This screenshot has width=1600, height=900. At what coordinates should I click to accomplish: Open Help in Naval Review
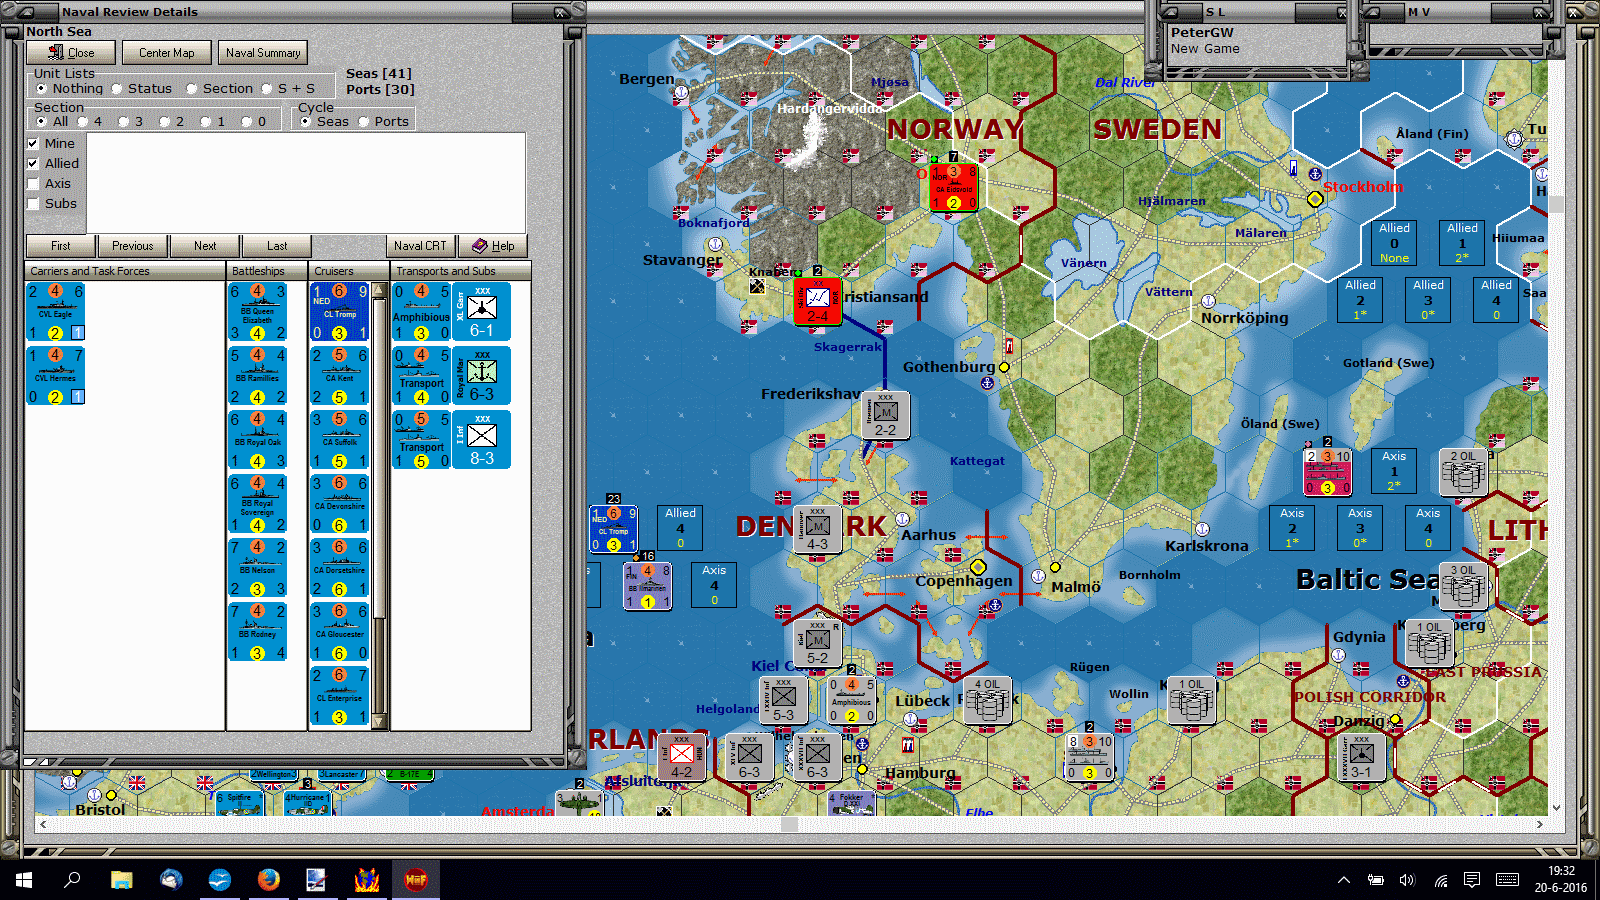pos(493,246)
